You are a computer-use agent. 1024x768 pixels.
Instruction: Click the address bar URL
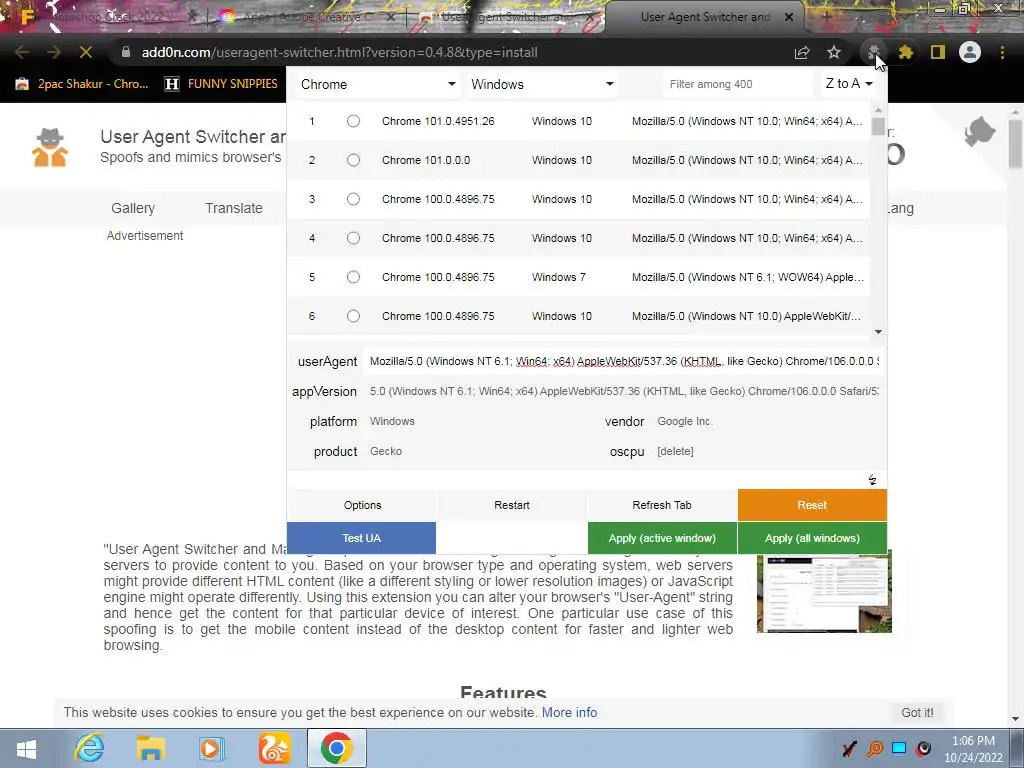coord(340,52)
